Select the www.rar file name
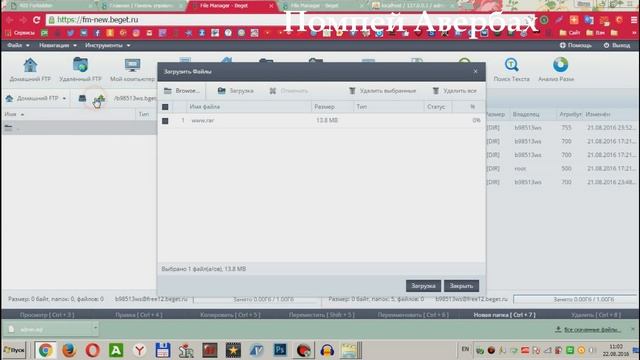 pos(203,120)
